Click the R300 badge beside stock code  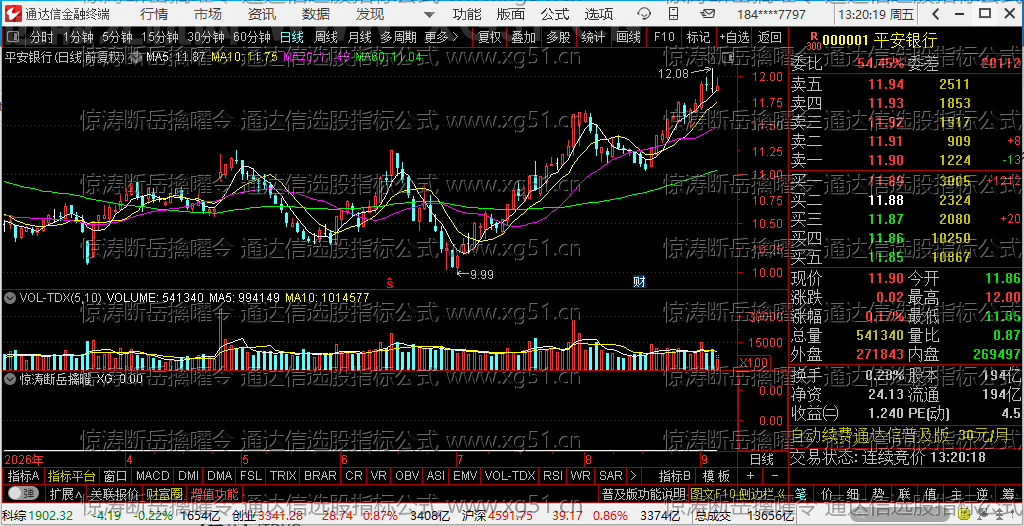coord(814,41)
